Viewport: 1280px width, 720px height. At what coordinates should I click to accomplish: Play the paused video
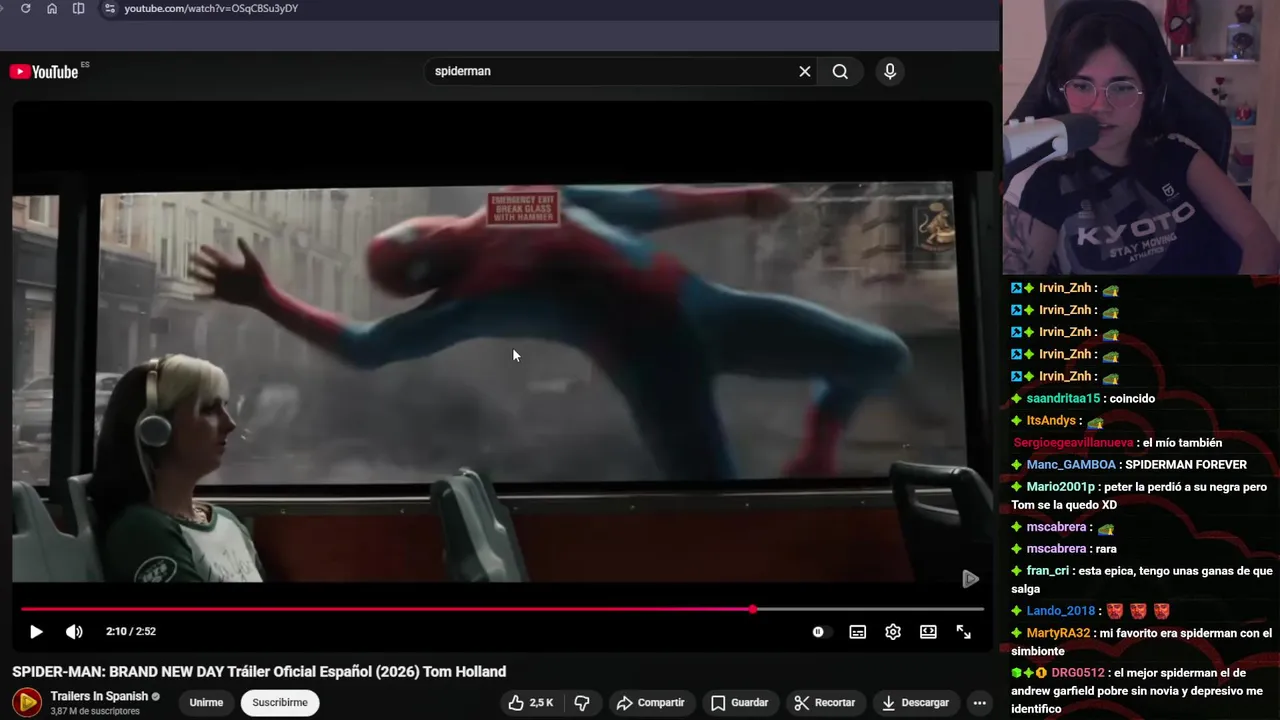36,632
